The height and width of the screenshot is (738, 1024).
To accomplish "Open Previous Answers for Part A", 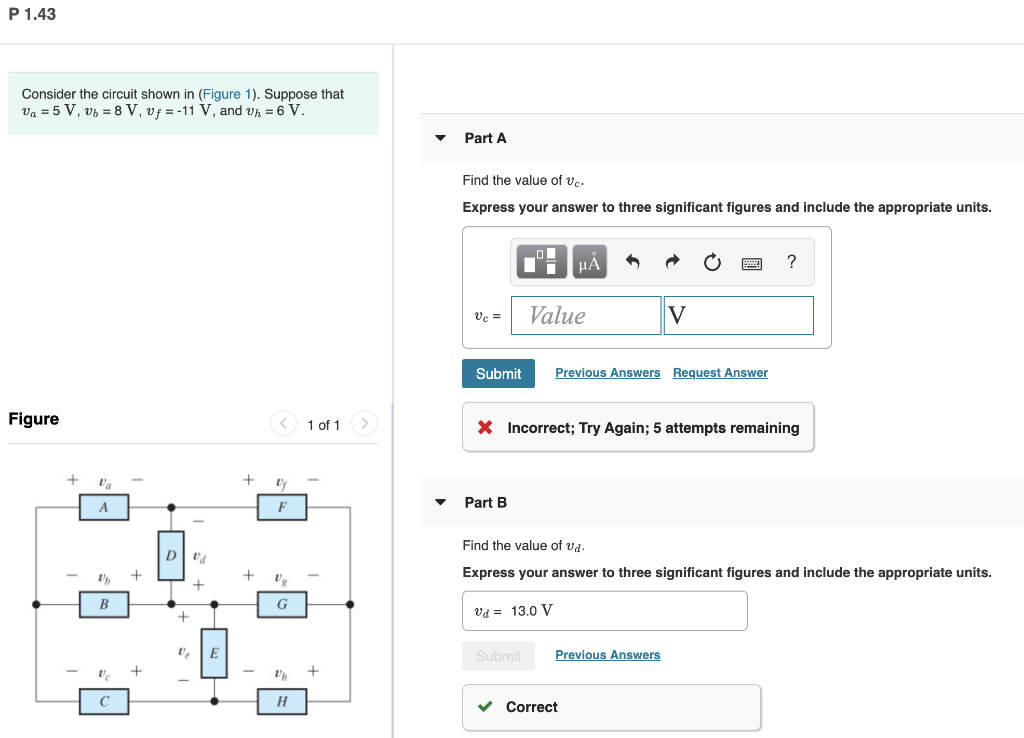I will click(x=607, y=372).
